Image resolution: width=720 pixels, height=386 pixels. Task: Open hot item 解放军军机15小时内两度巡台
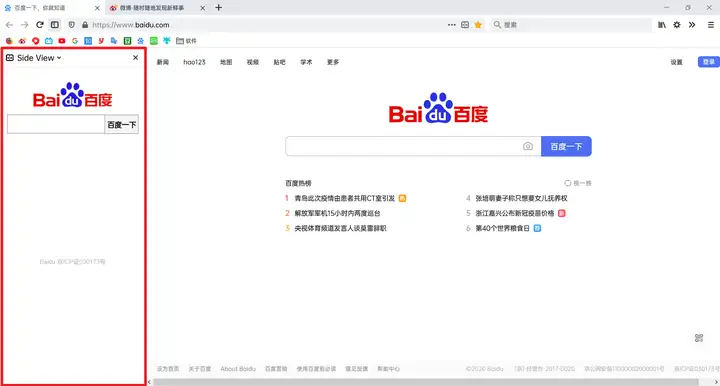(338, 213)
